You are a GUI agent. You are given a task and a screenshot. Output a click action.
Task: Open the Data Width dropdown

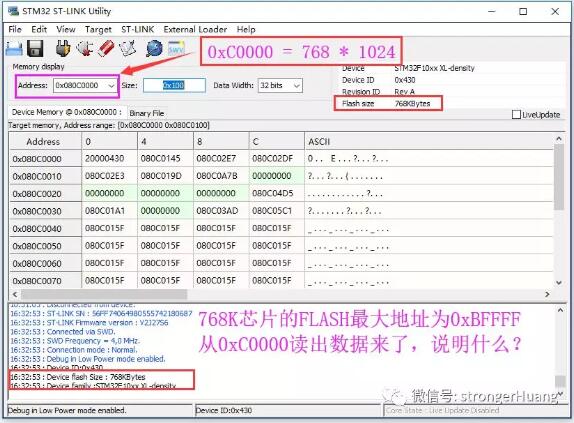pyautogui.click(x=297, y=86)
